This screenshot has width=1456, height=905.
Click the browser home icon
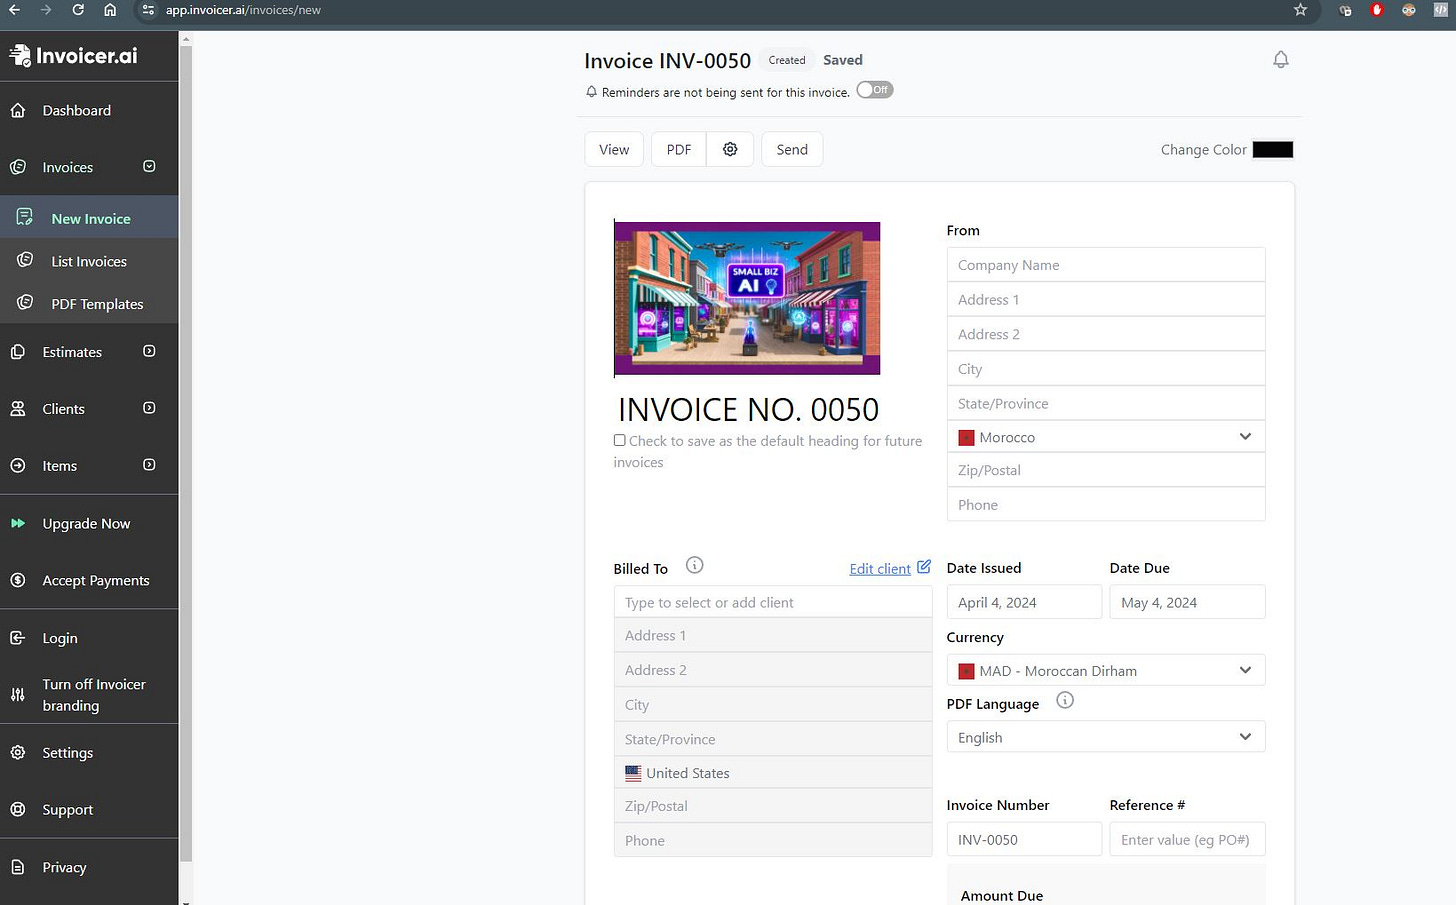point(110,10)
